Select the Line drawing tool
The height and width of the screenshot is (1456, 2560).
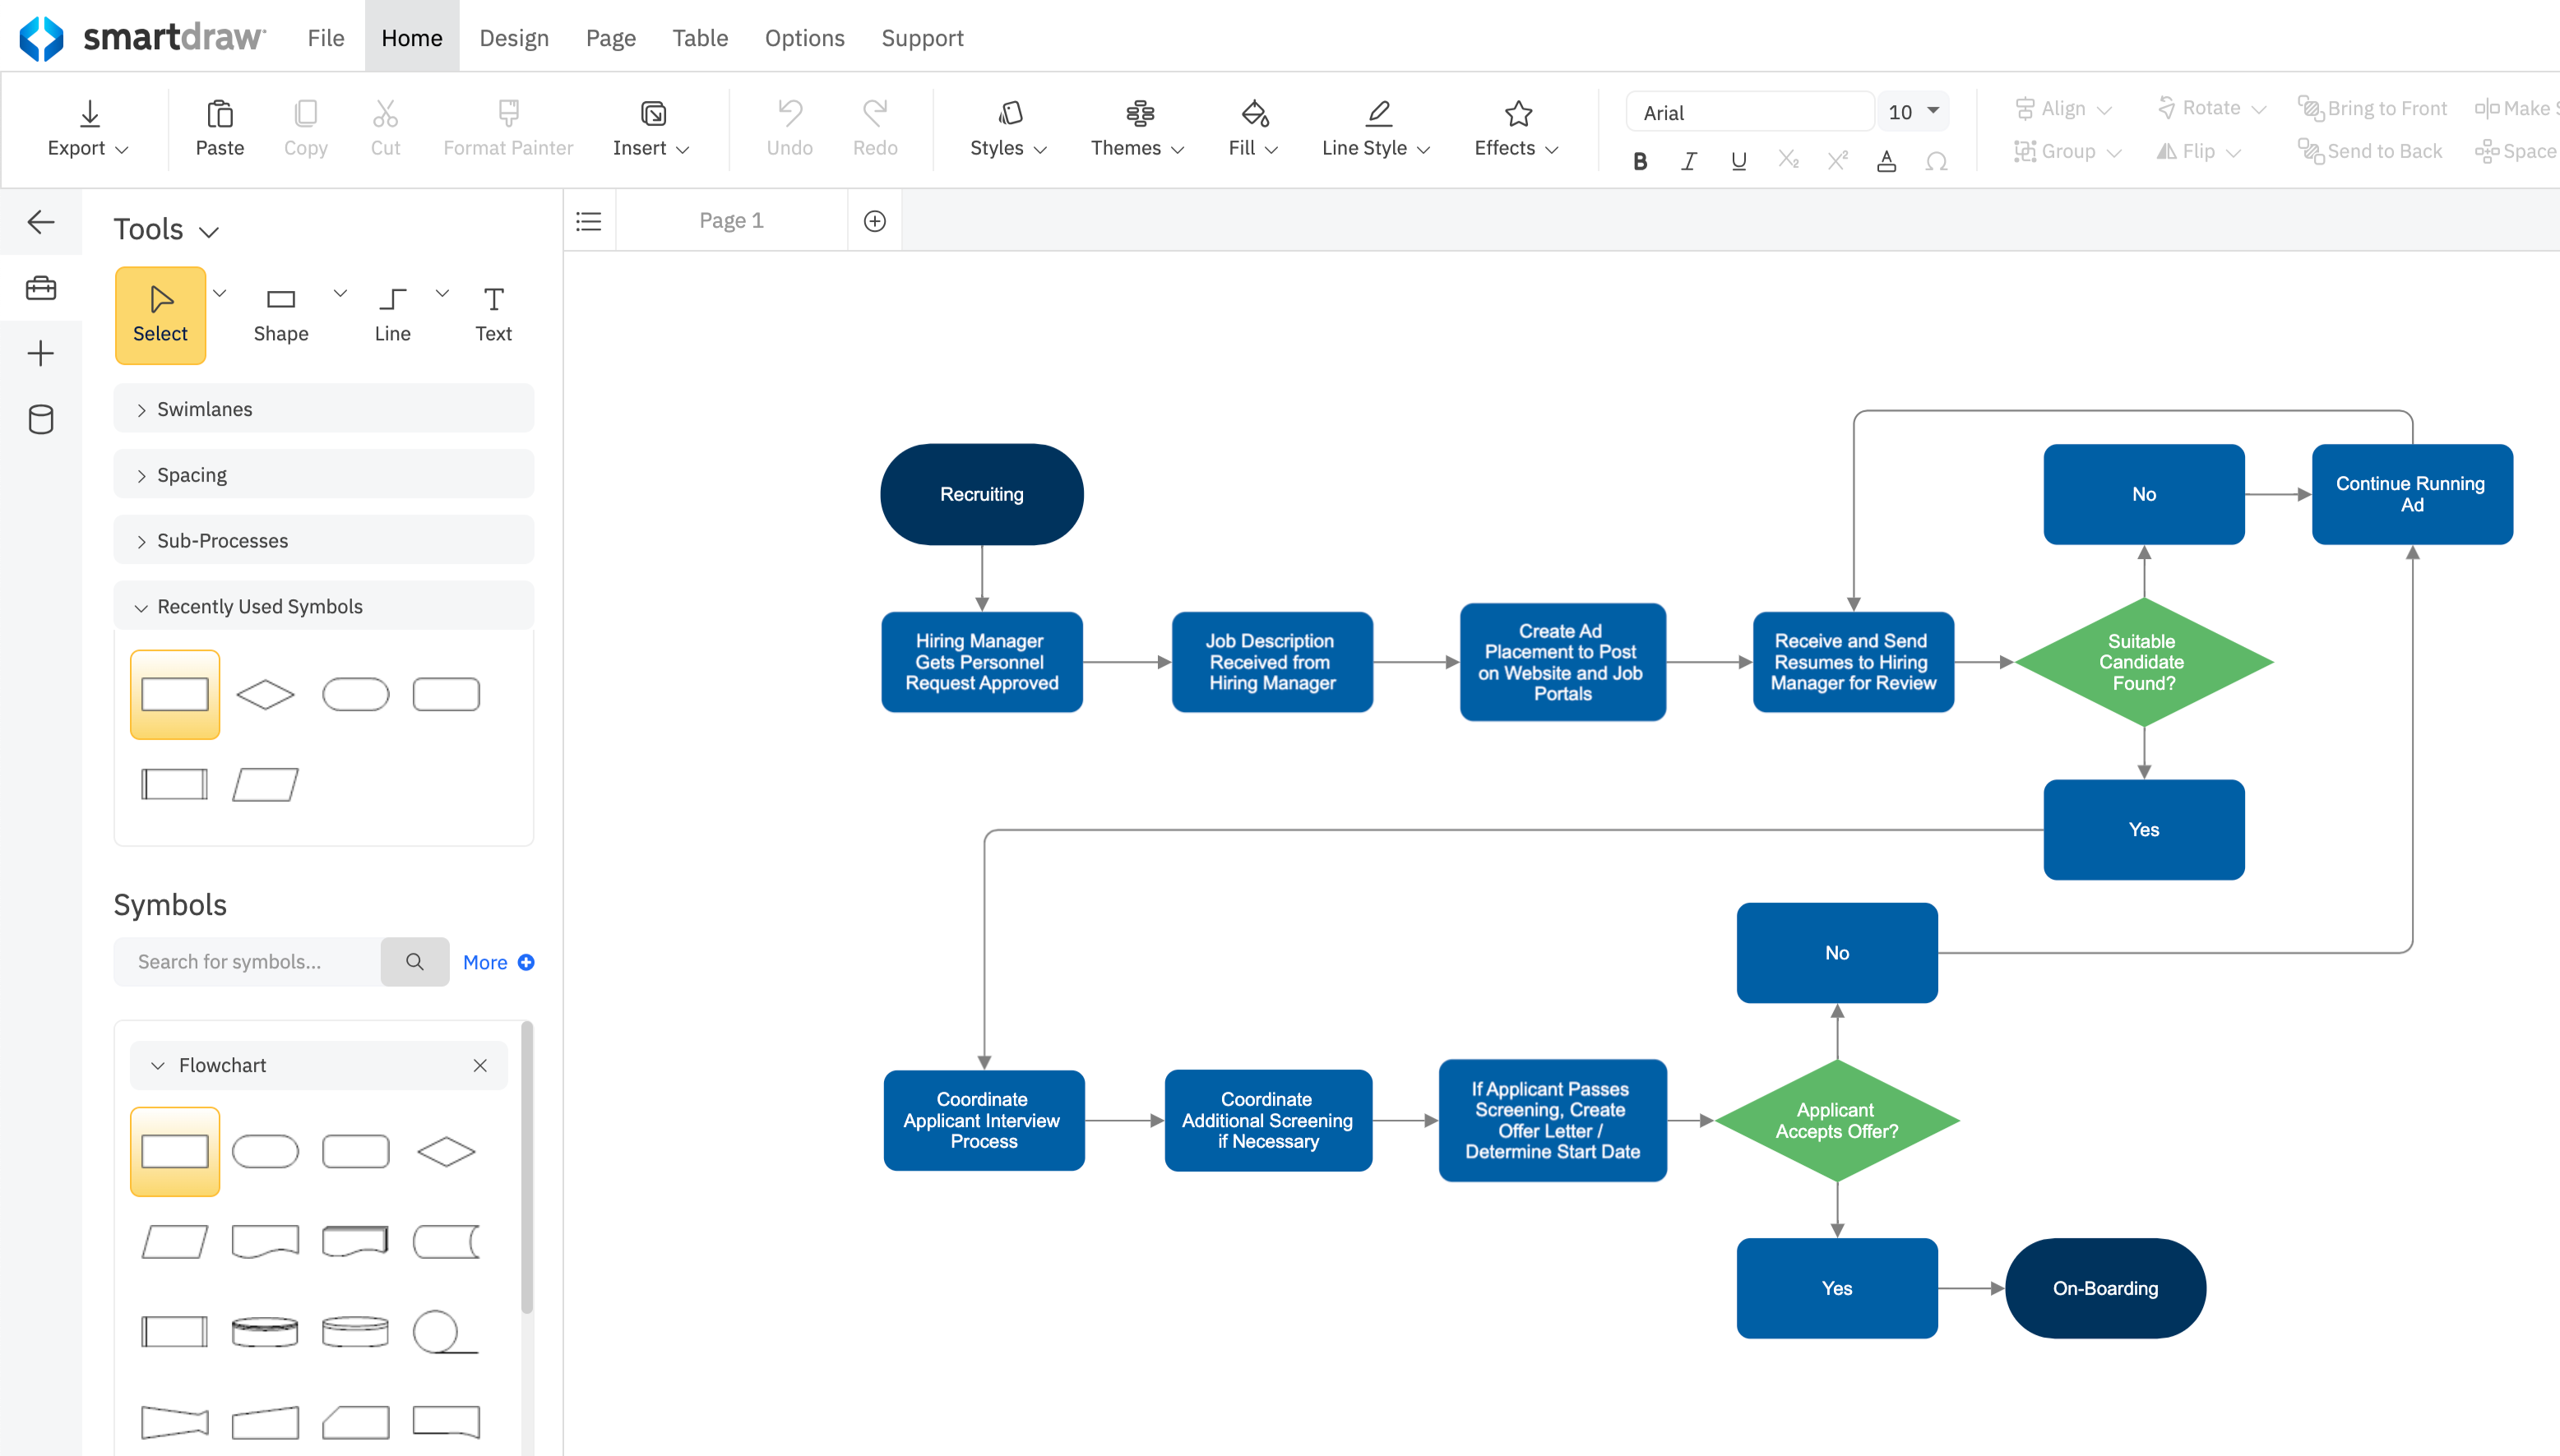click(x=392, y=314)
